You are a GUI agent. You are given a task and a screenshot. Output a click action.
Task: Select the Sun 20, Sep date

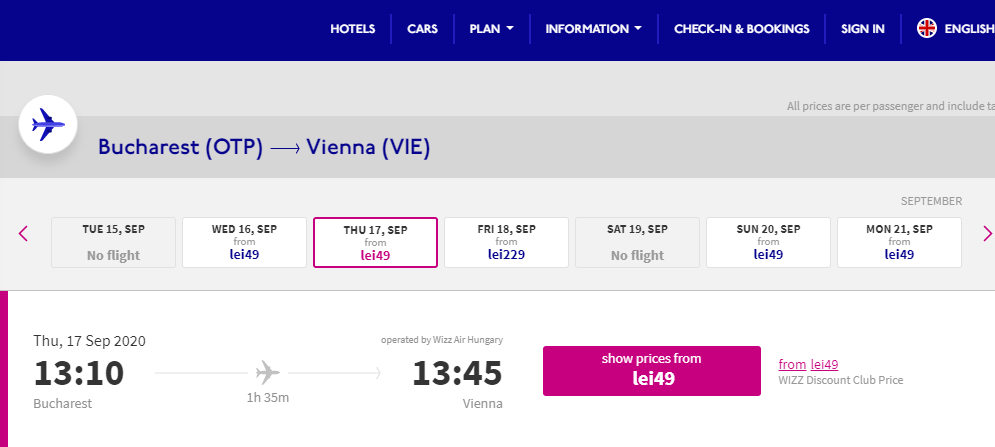point(768,243)
